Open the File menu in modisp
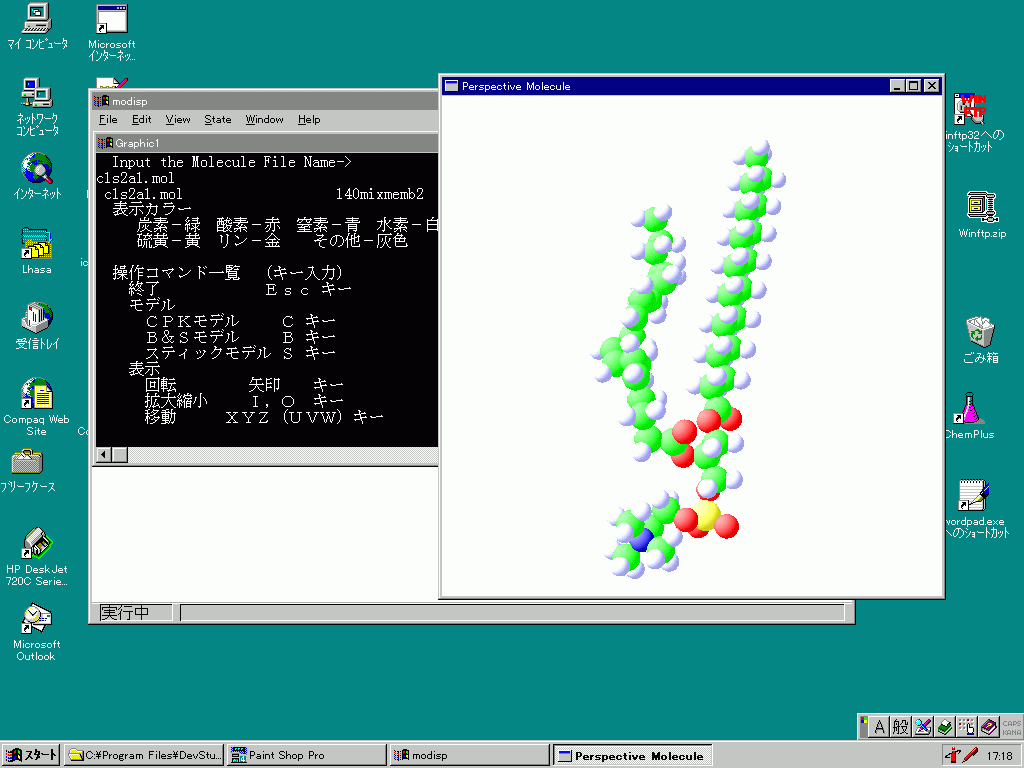The width and height of the screenshot is (1024, 768). pos(108,120)
